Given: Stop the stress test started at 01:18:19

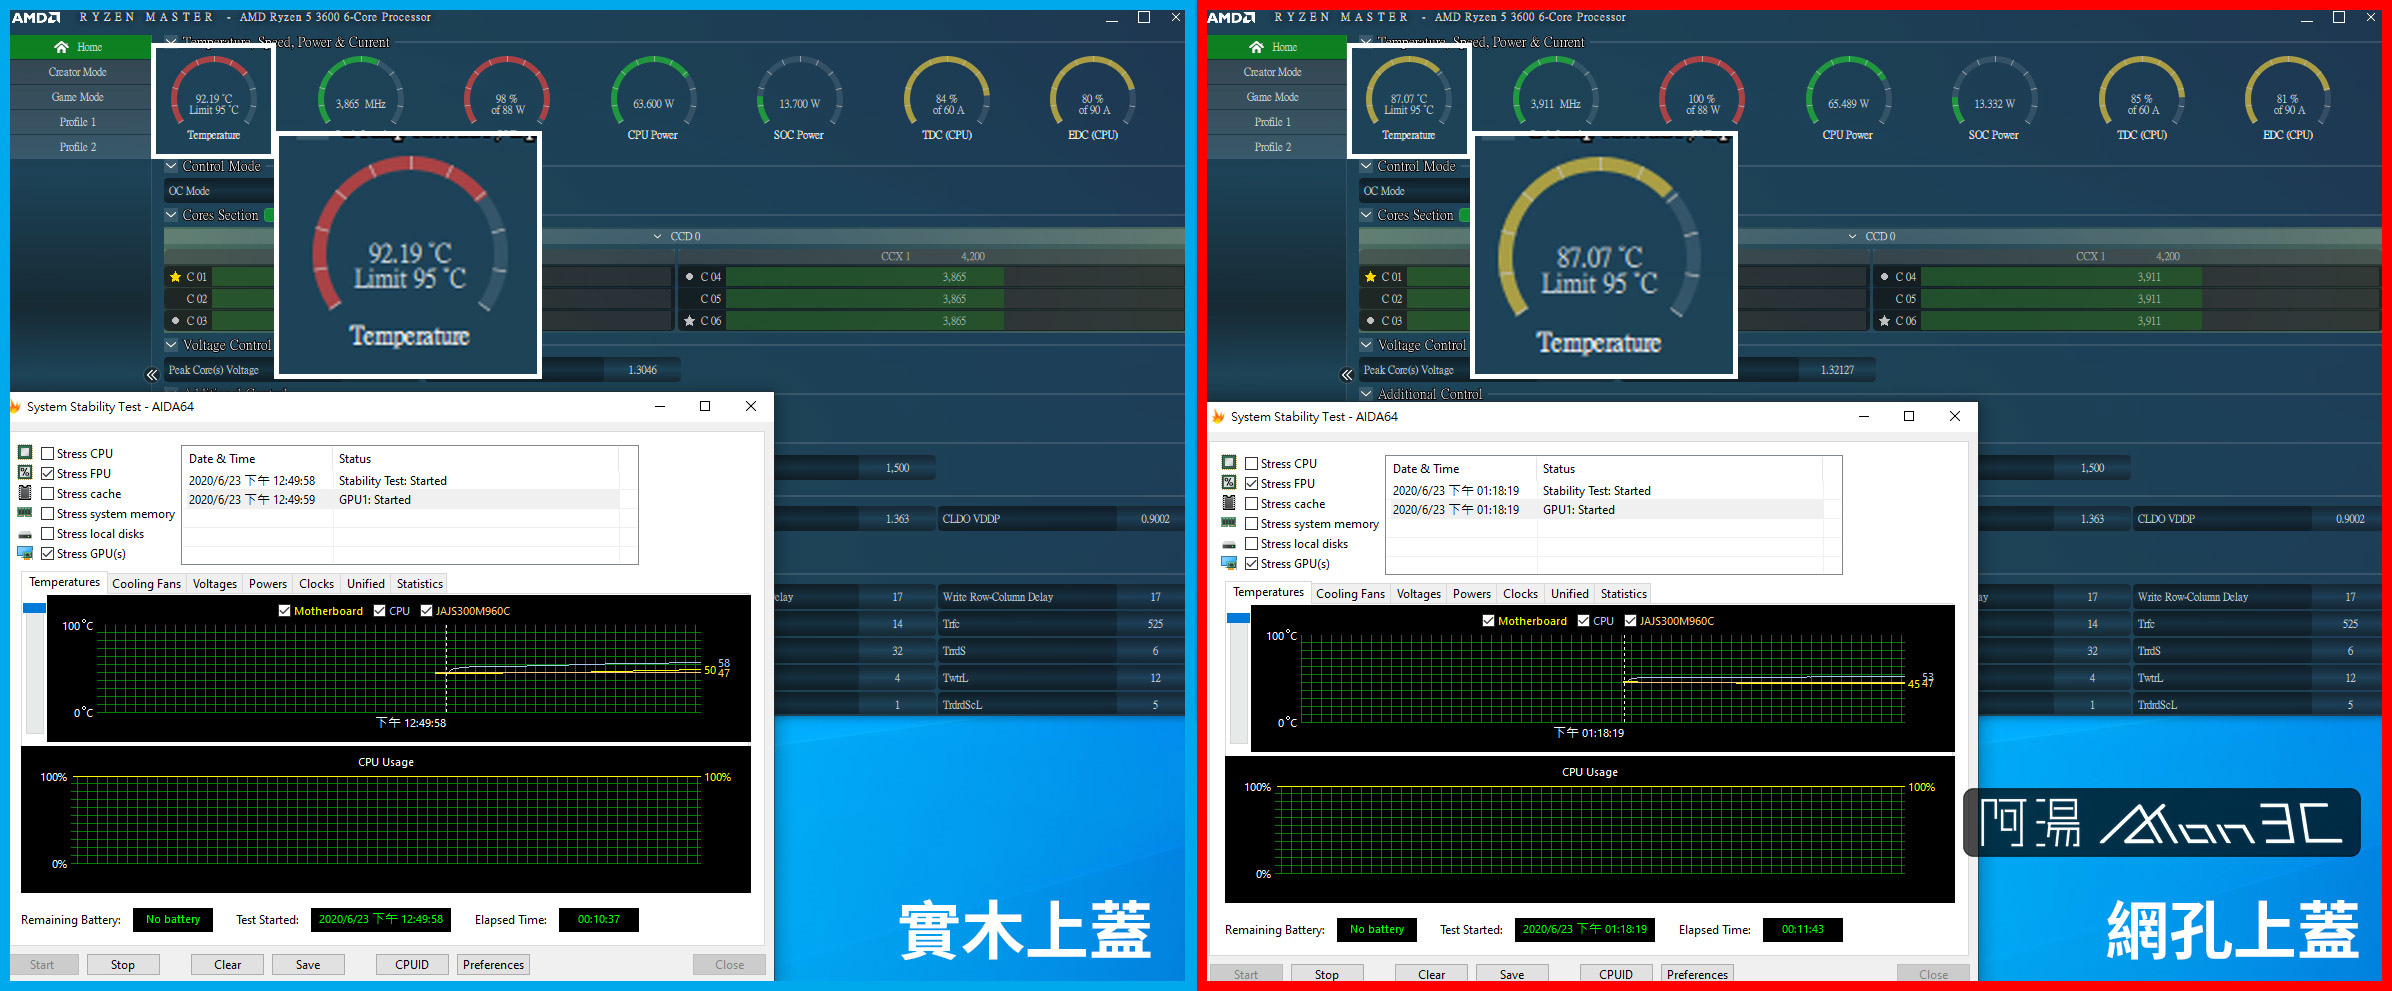Looking at the screenshot, I should [1327, 974].
